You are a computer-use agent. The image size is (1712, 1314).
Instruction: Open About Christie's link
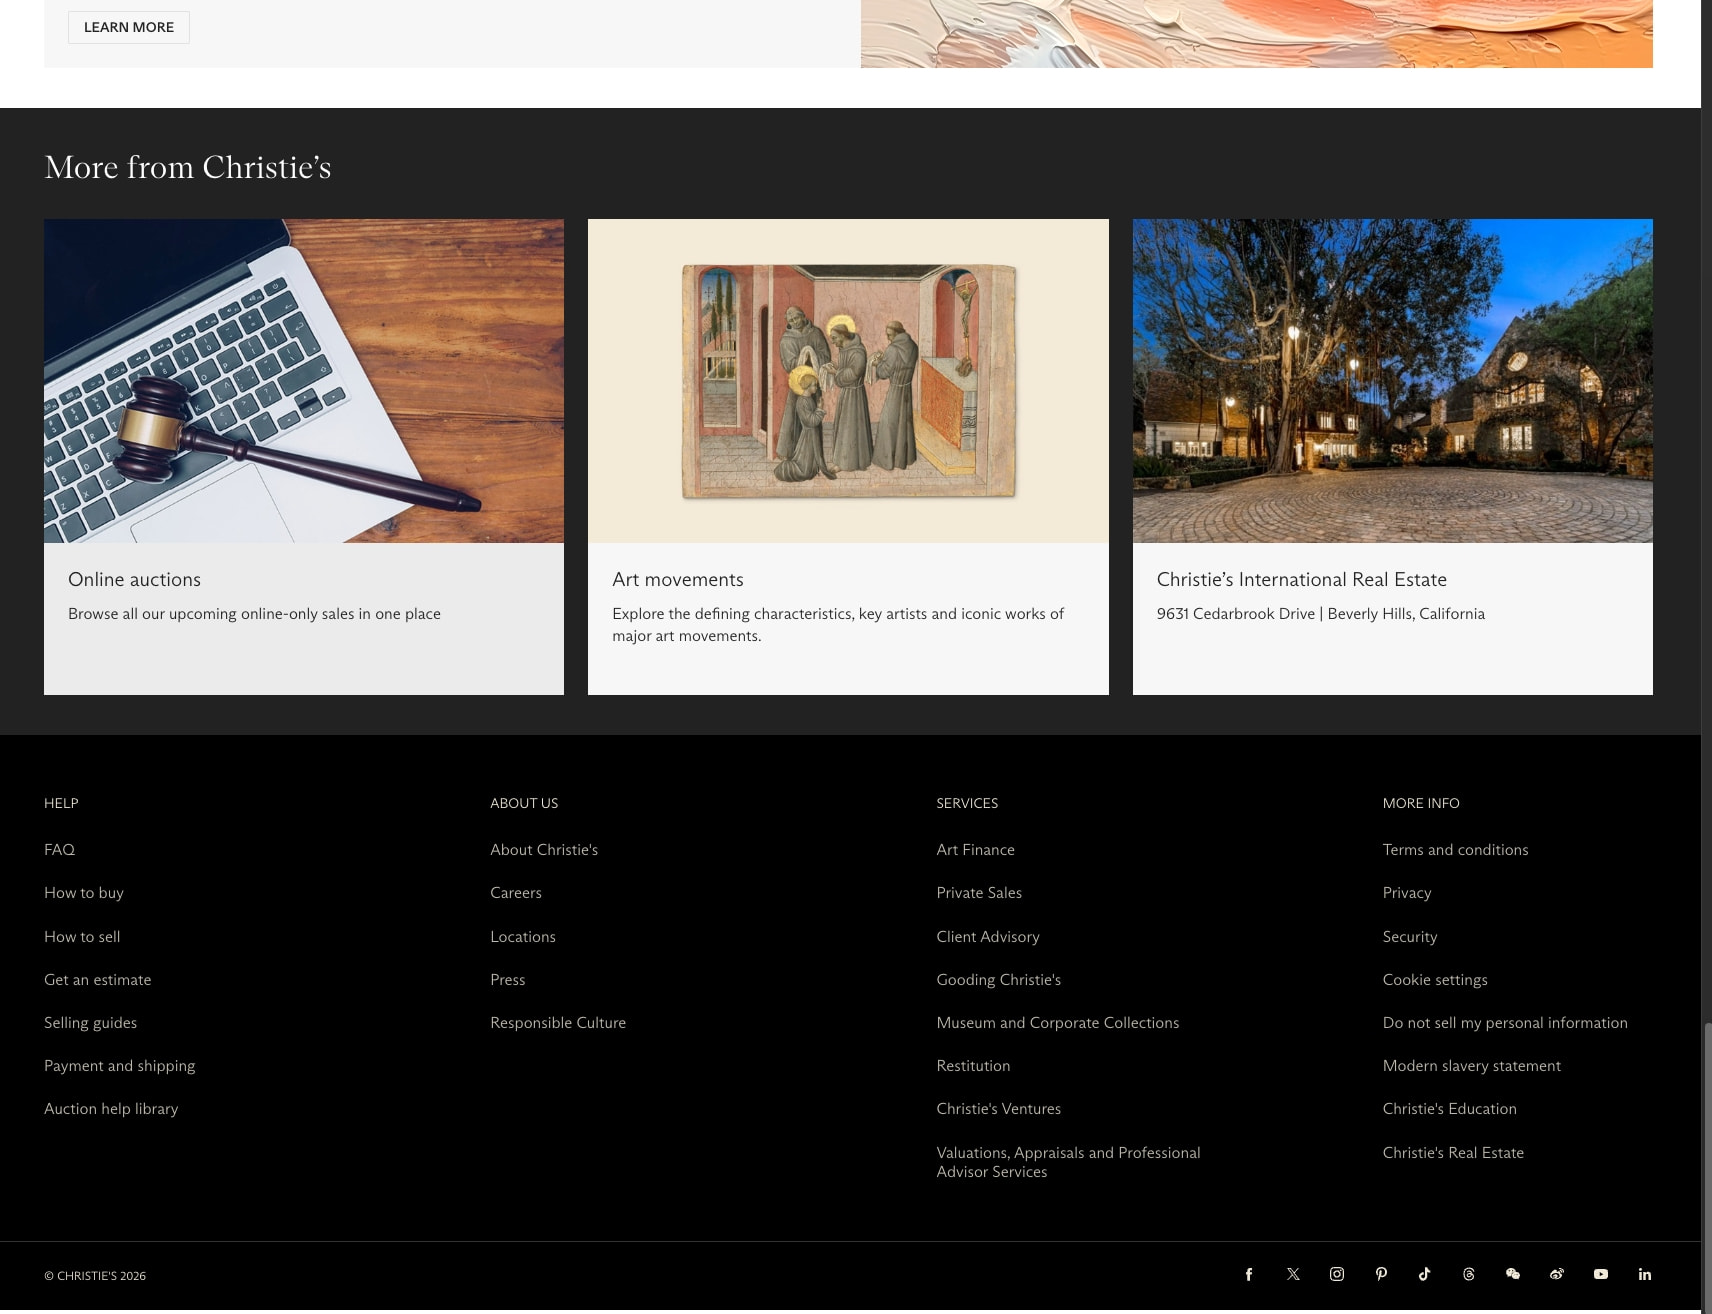[x=544, y=849]
